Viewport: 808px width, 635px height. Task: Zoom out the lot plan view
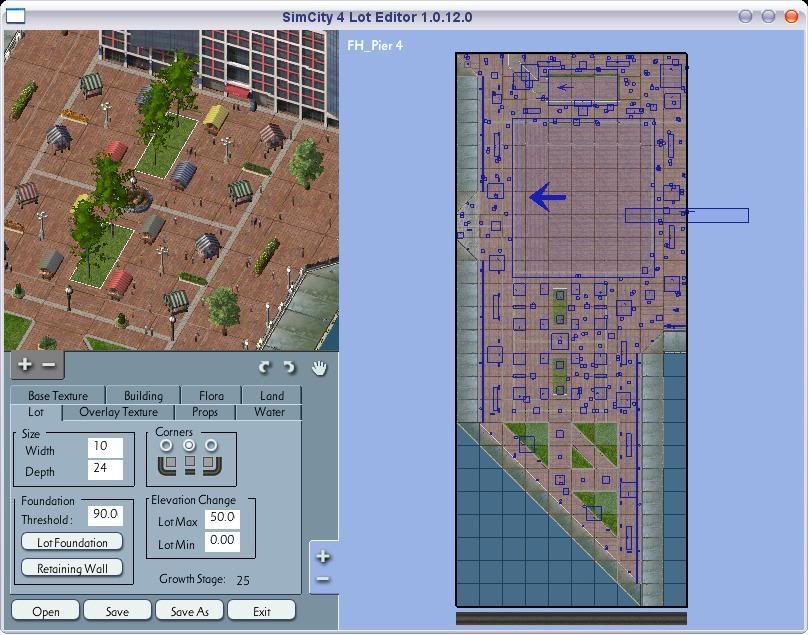323,579
